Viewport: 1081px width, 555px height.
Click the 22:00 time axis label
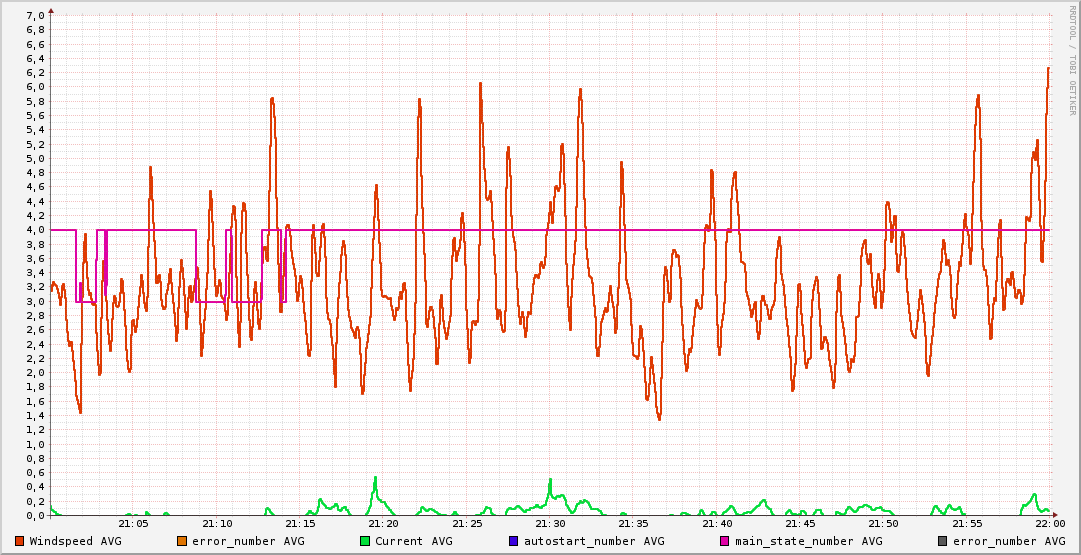coord(1049,523)
